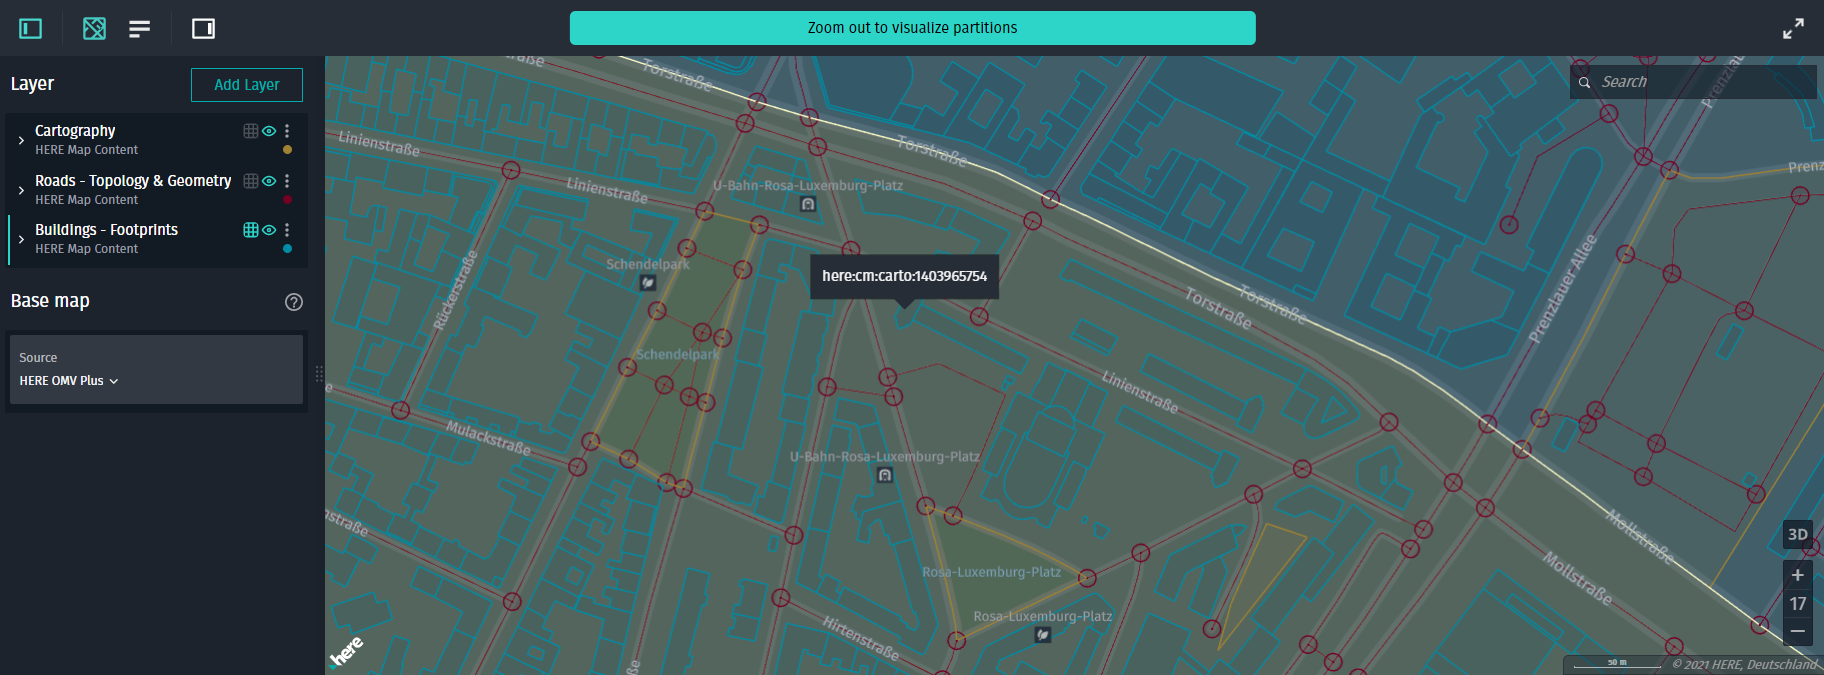Click the upper U-Bahn-Rosa-Luxemburg-Platz station icon

(x=808, y=204)
